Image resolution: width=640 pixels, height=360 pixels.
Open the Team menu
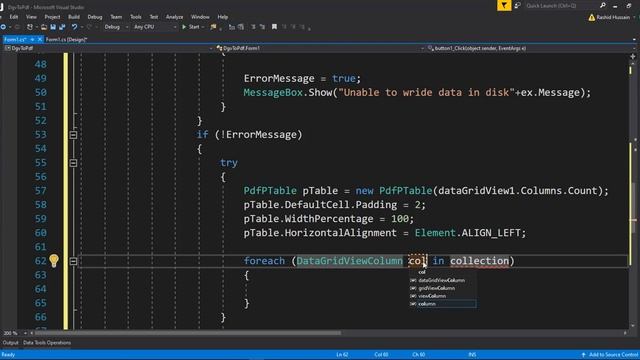pyautogui.click(x=116, y=17)
